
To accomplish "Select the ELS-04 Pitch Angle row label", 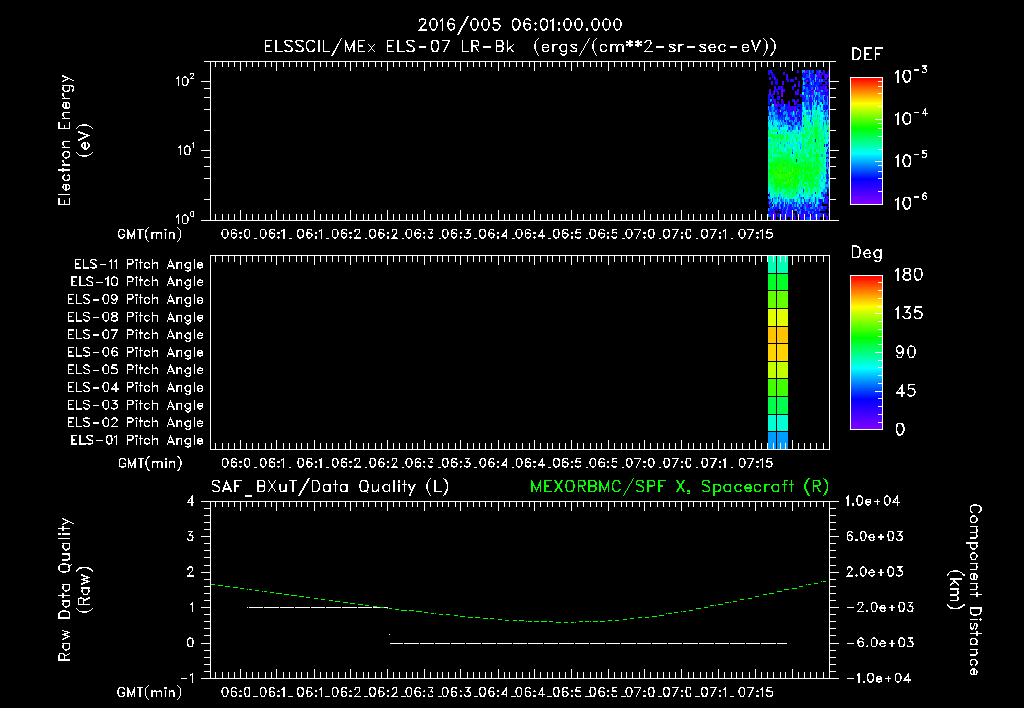I will coord(135,387).
